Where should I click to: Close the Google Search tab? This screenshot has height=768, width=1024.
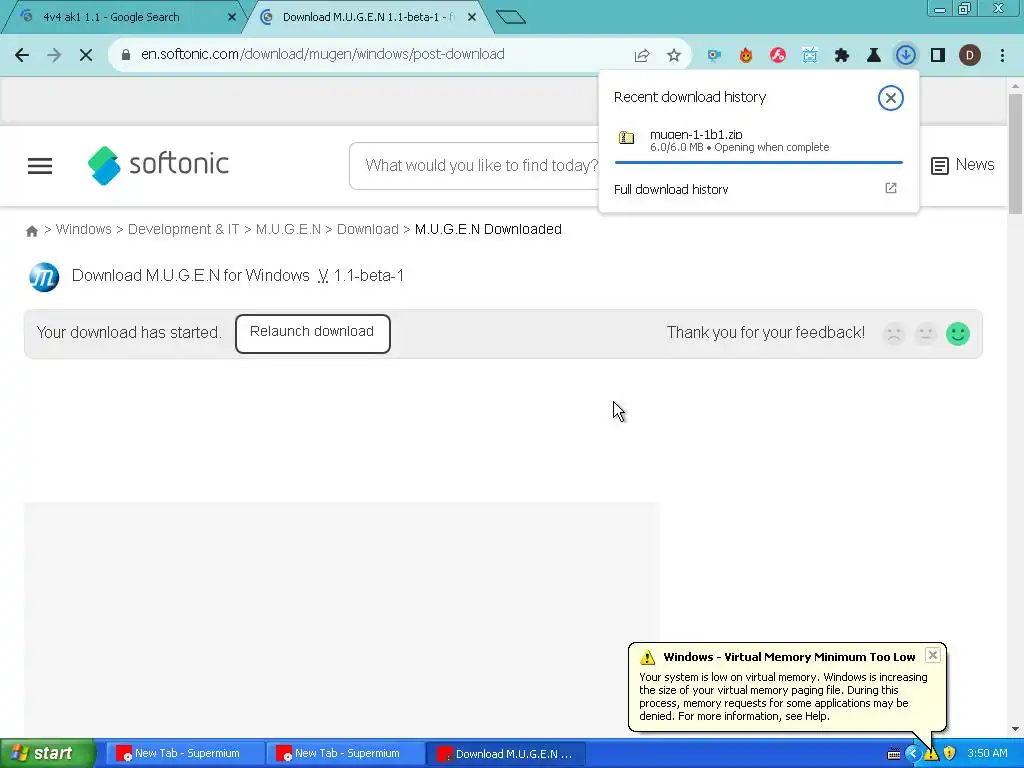232,17
